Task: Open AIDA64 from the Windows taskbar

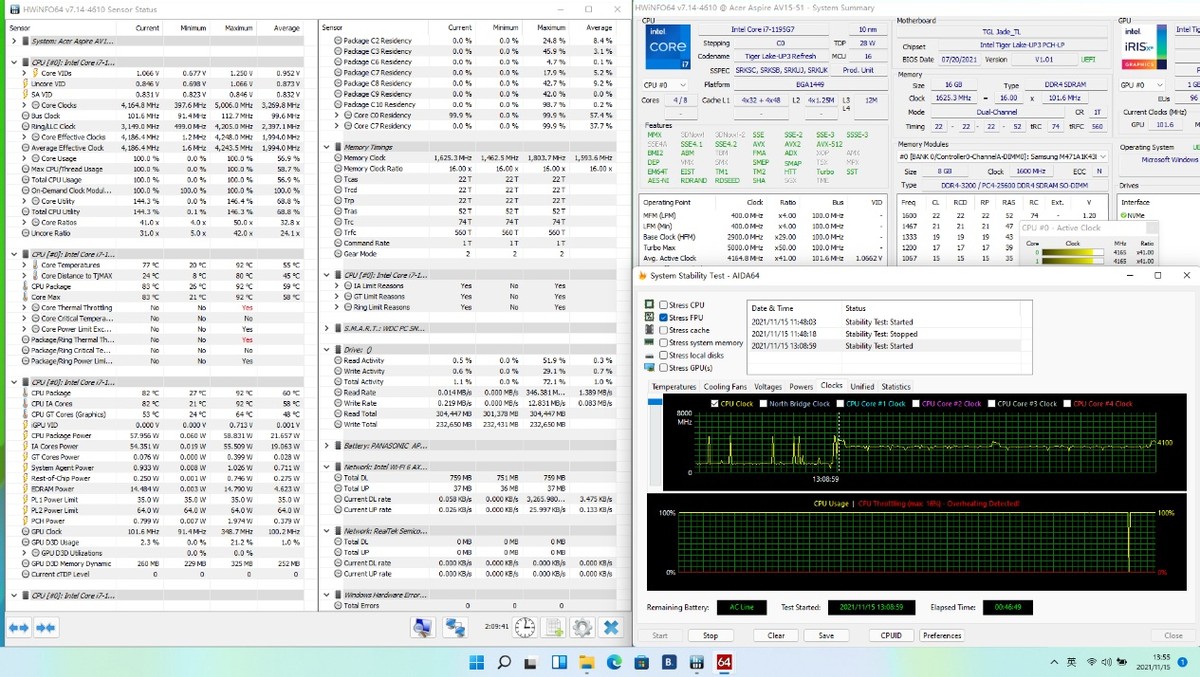Action: (x=724, y=662)
